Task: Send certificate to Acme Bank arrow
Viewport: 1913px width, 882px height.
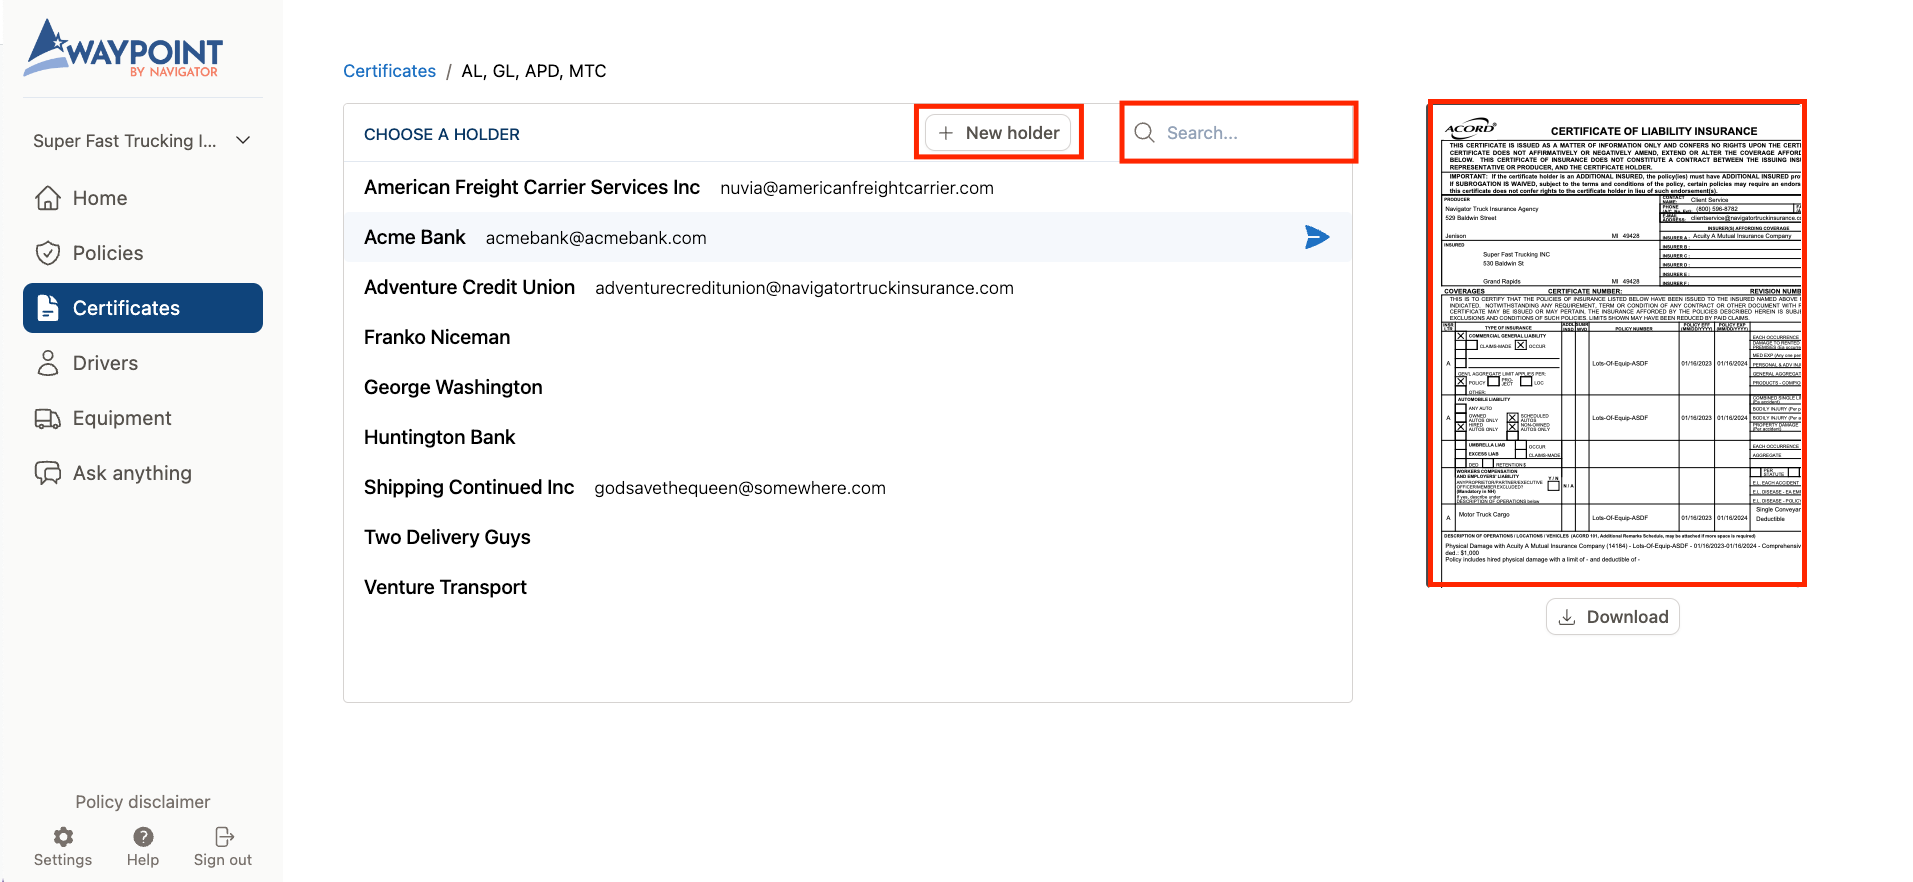Action: point(1317,237)
